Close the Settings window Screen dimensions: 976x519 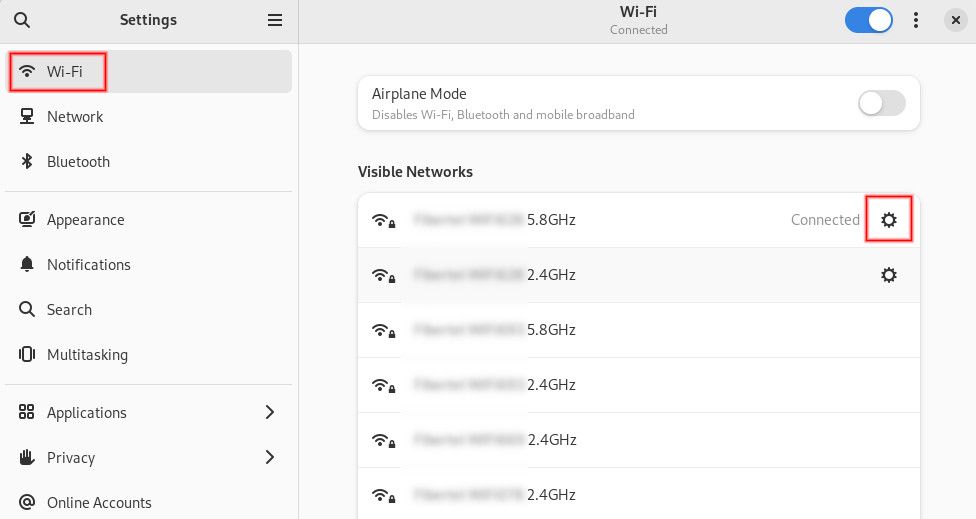tap(955, 20)
